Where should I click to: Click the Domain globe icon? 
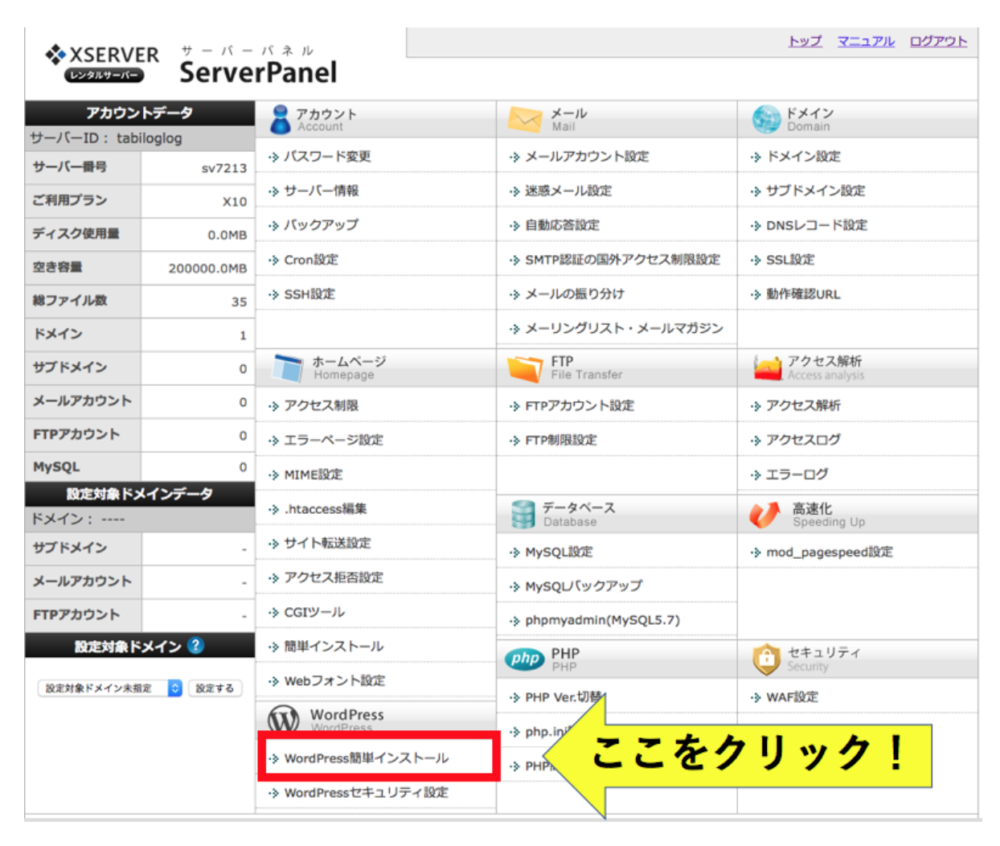tap(766, 119)
